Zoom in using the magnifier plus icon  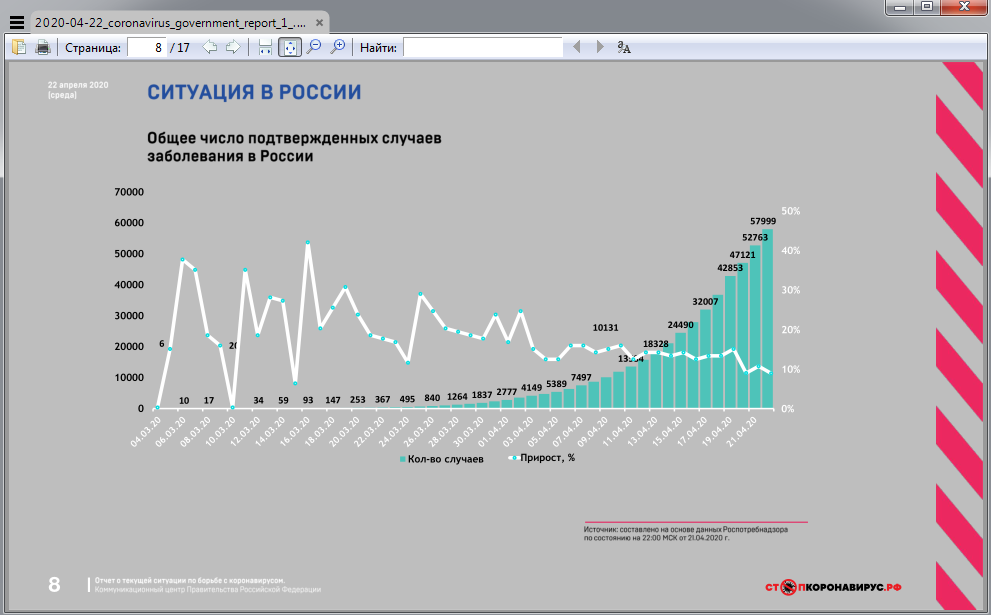[x=338, y=47]
